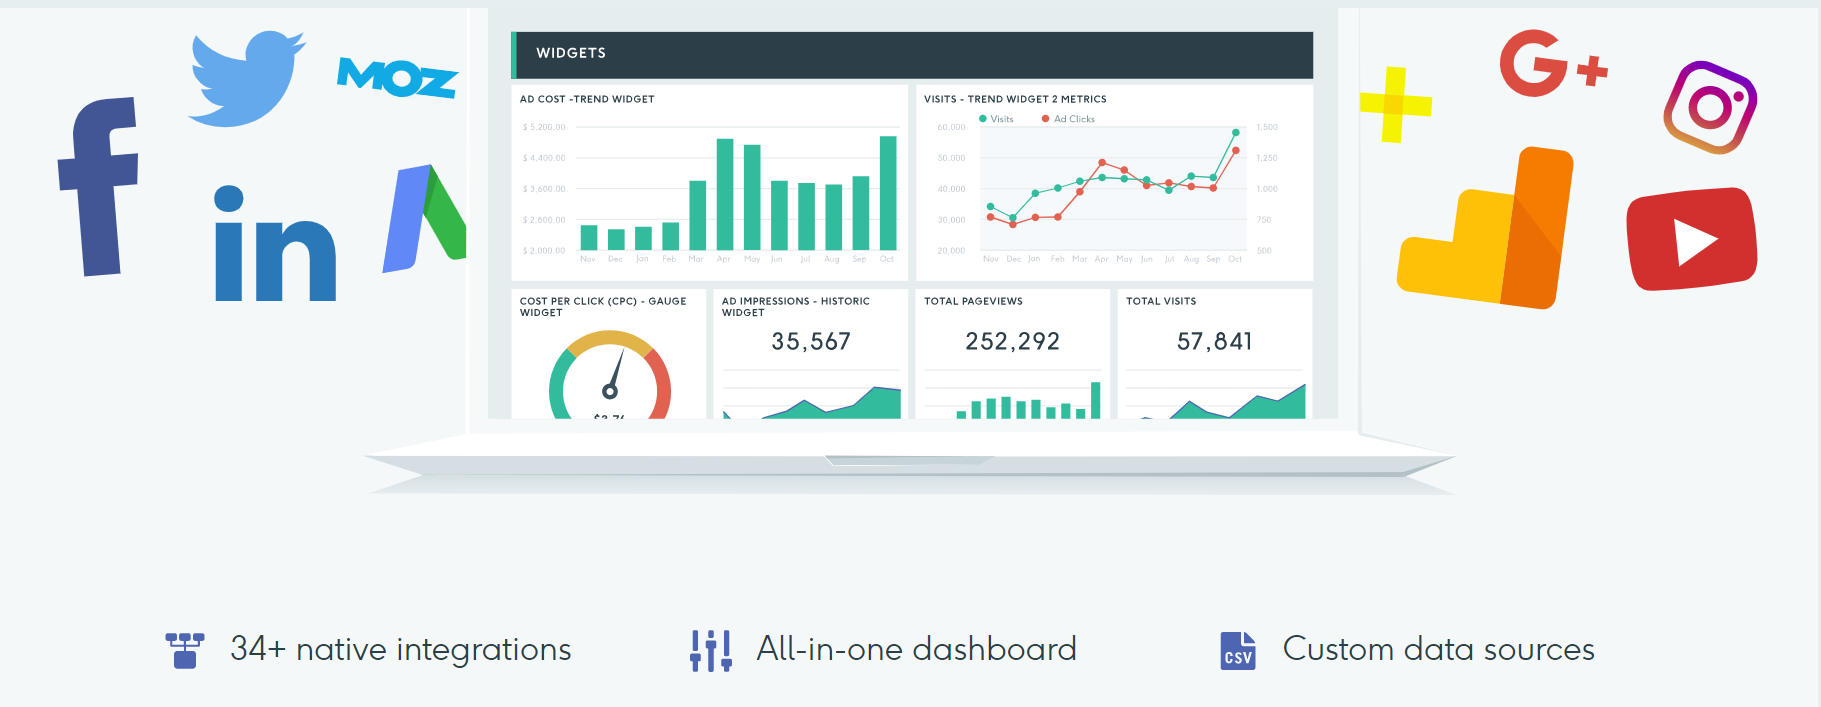
Task: Click the native integrations network icon
Action: 185,650
